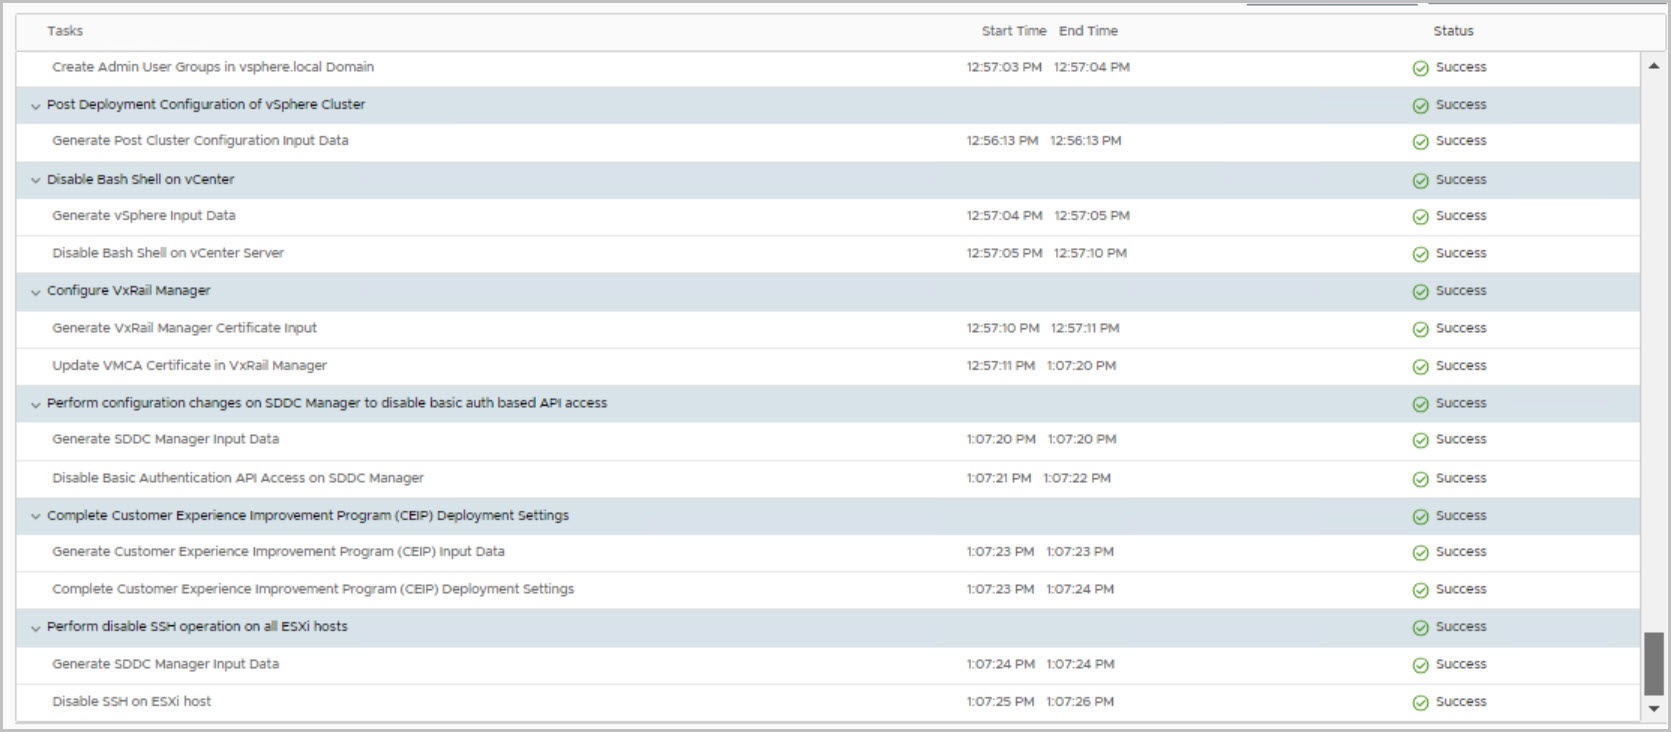This screenshot has height=732, width=1671.
Task: Click the scrollbar up arrow
Action: [x=1654, y=66]
